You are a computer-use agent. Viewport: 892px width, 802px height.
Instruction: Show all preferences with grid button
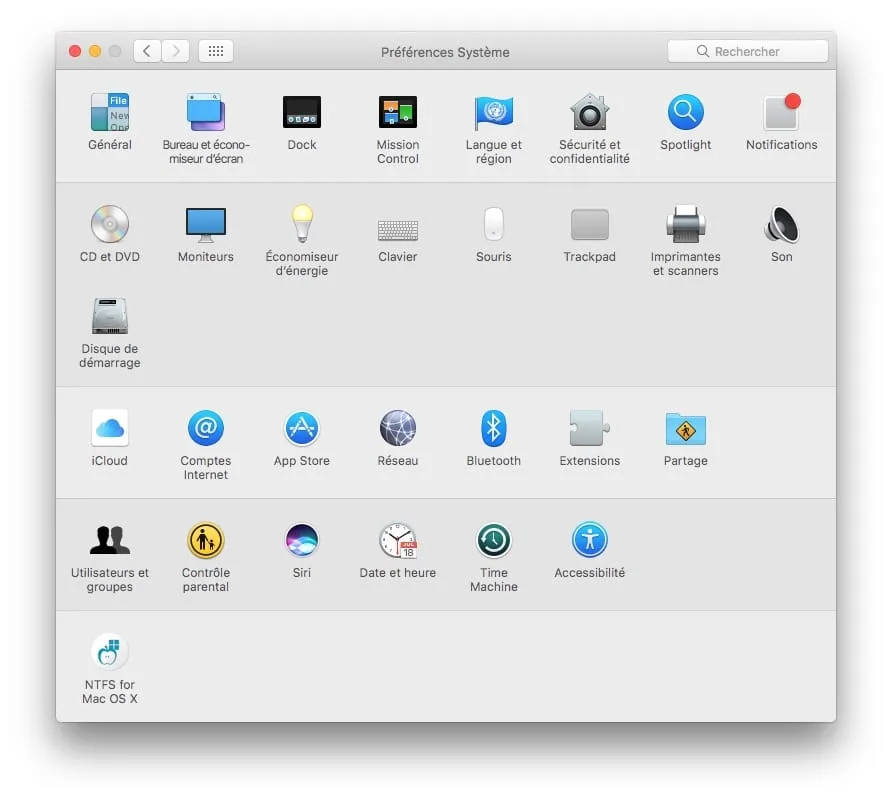click(216, 51)
